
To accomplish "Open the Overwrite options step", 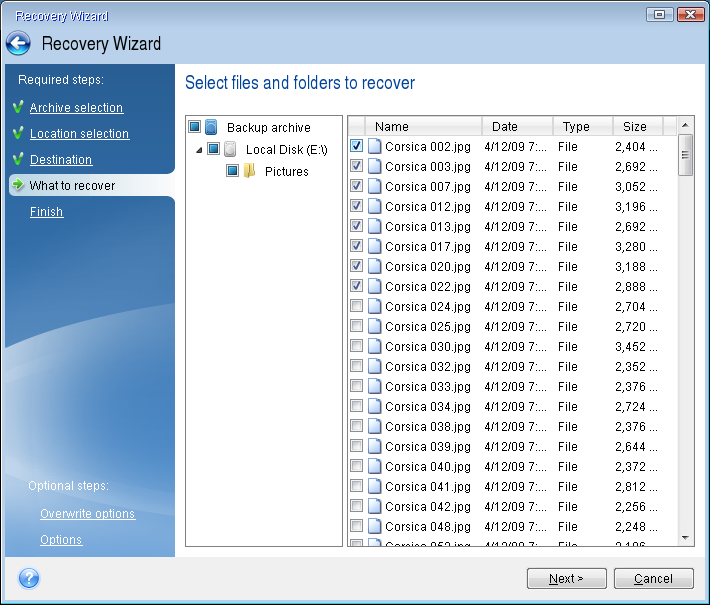I will [87, 514].
